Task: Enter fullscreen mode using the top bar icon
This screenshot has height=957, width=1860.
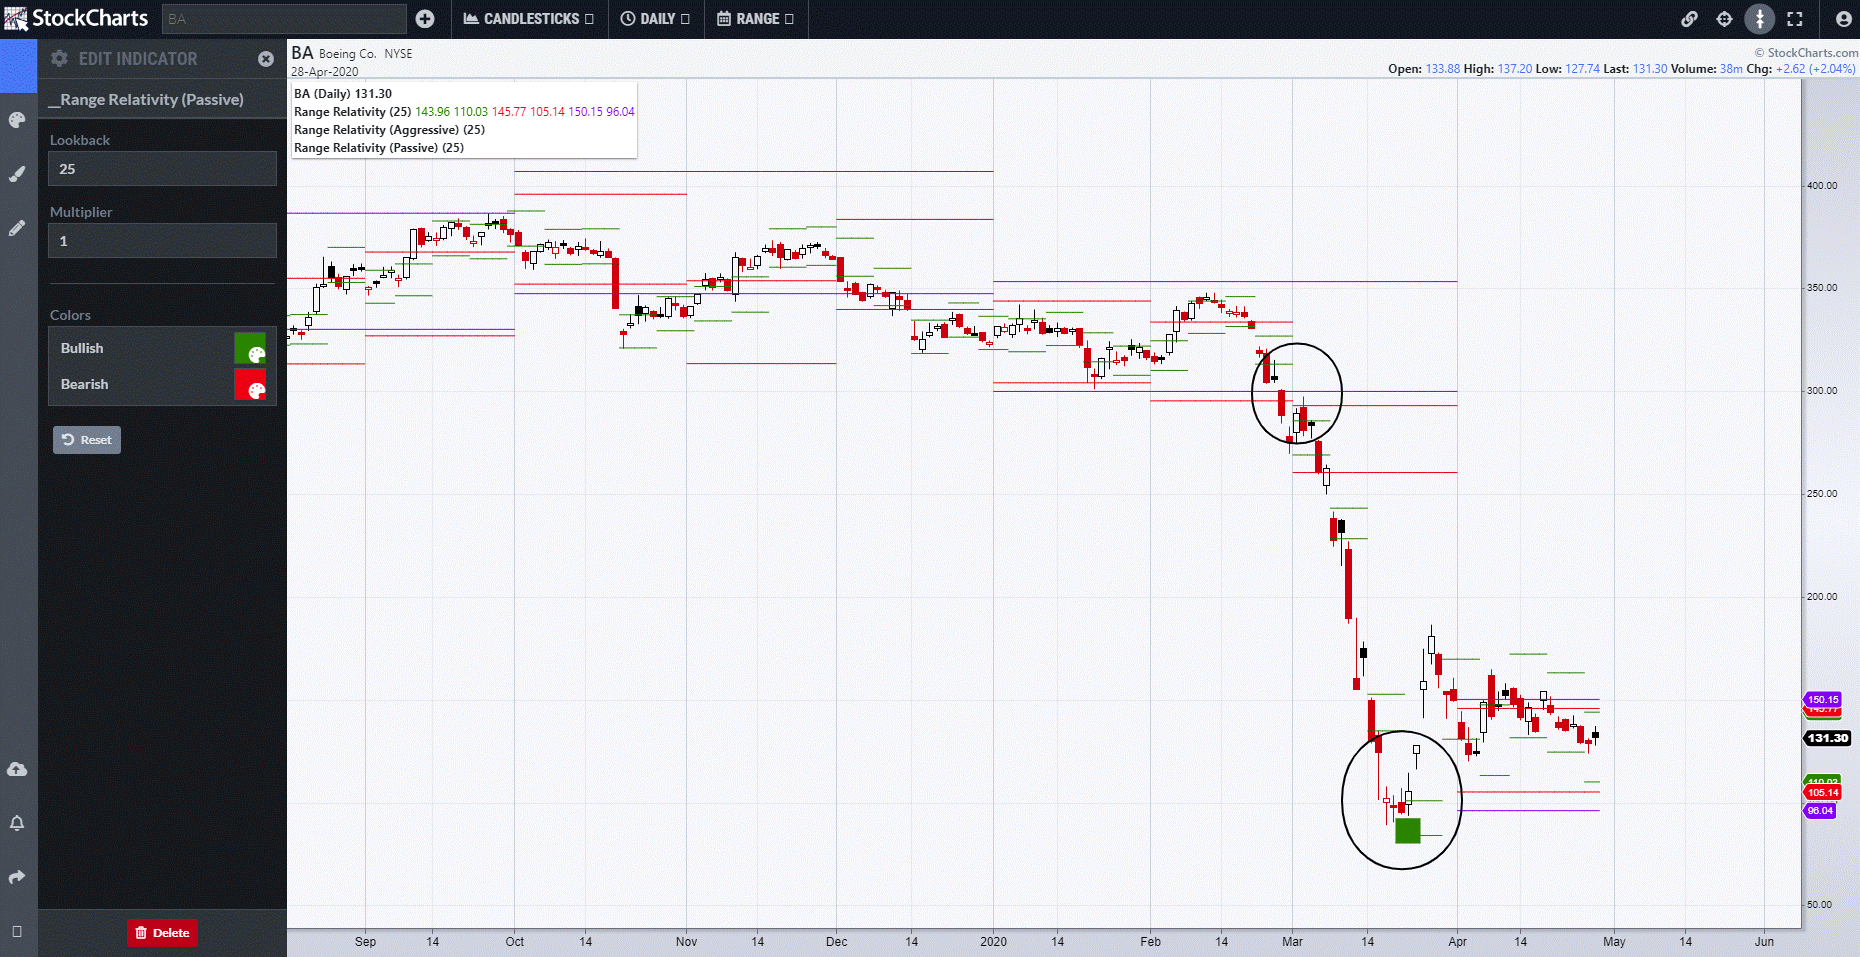Action: click(1795, 19)
